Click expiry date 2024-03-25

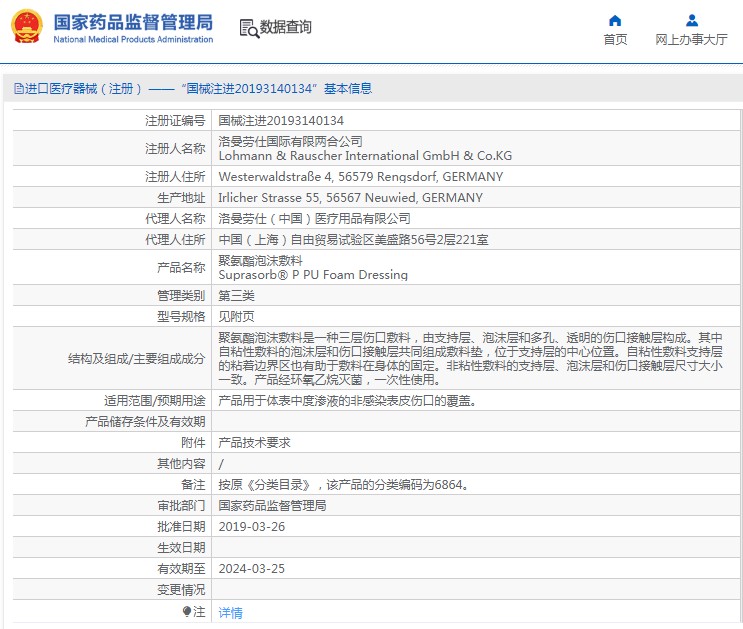coord(252,569)
